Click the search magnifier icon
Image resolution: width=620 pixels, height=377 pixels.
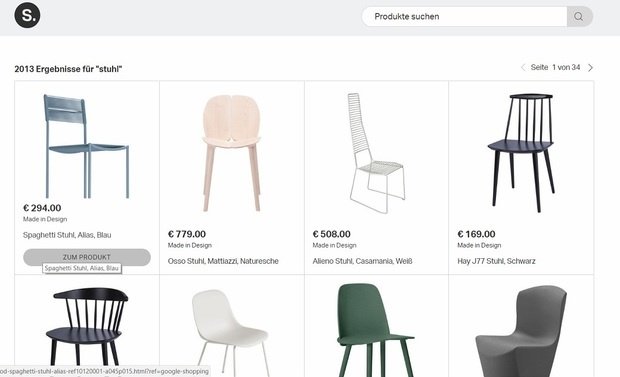pyautogui.click(x=579, y=17)
